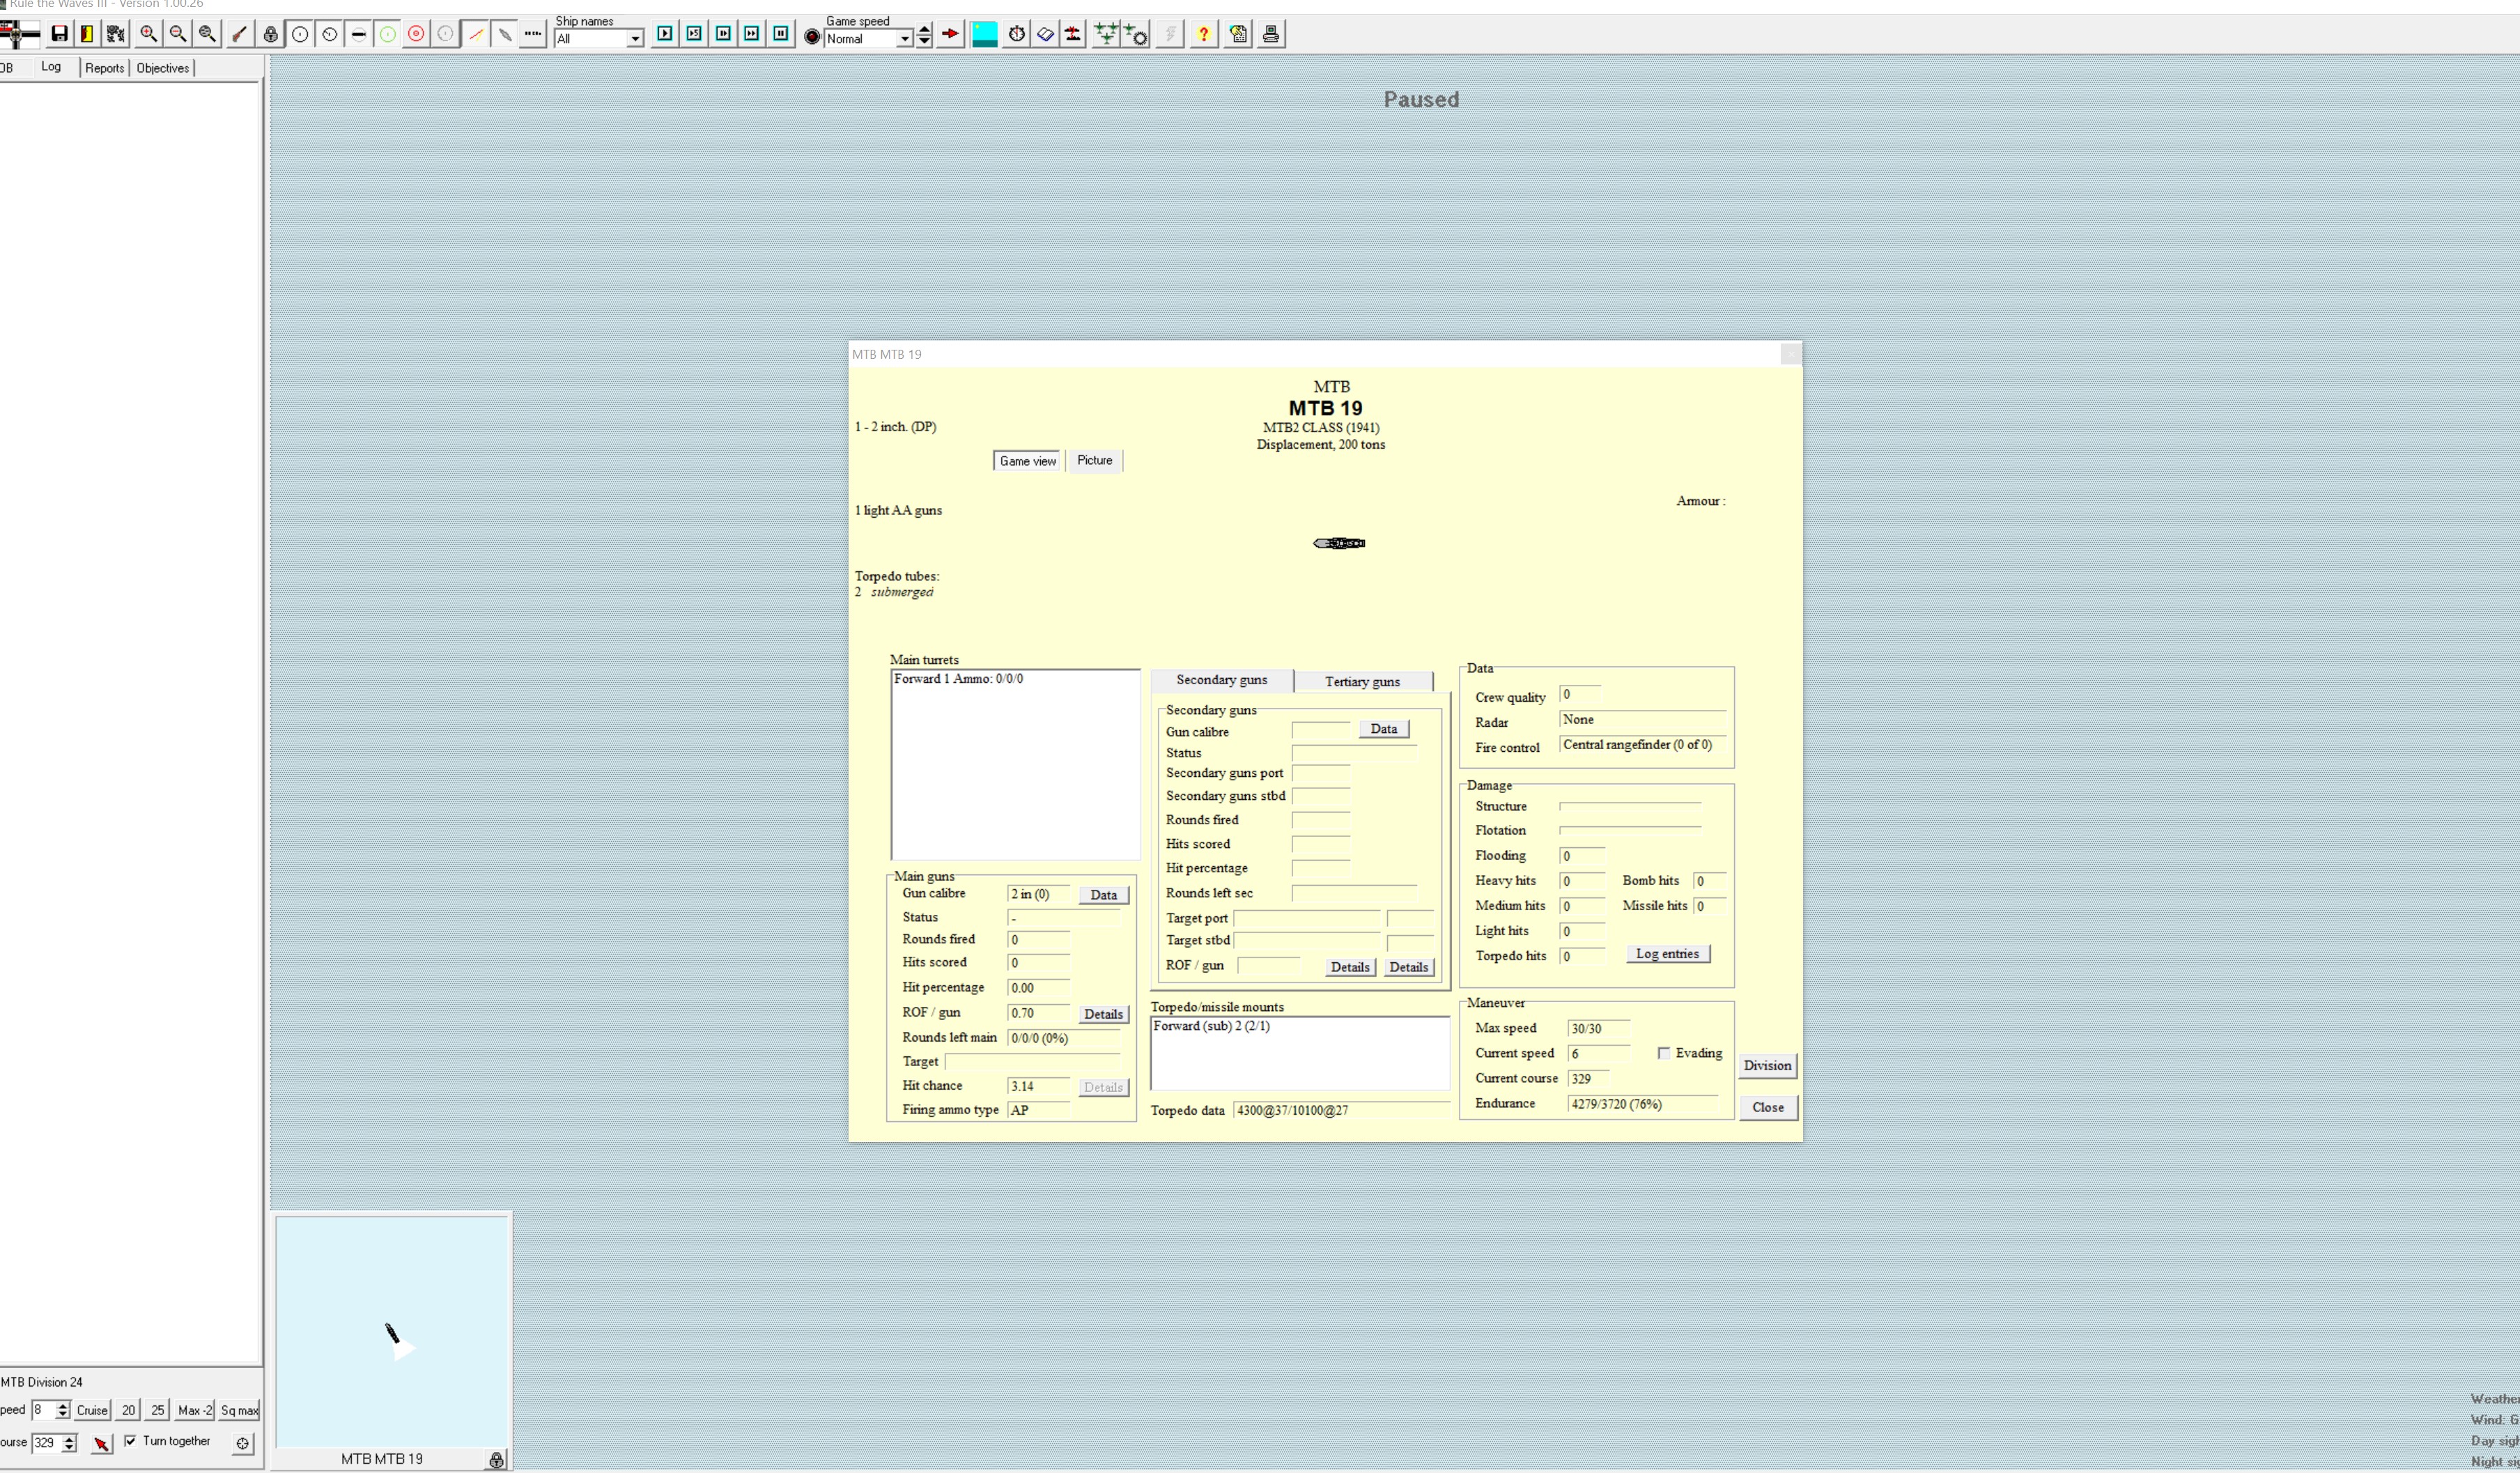2520x1473 pixels.
Task: Click the notes document icon
Action: pyautogui.click(x=1238, y=34)
